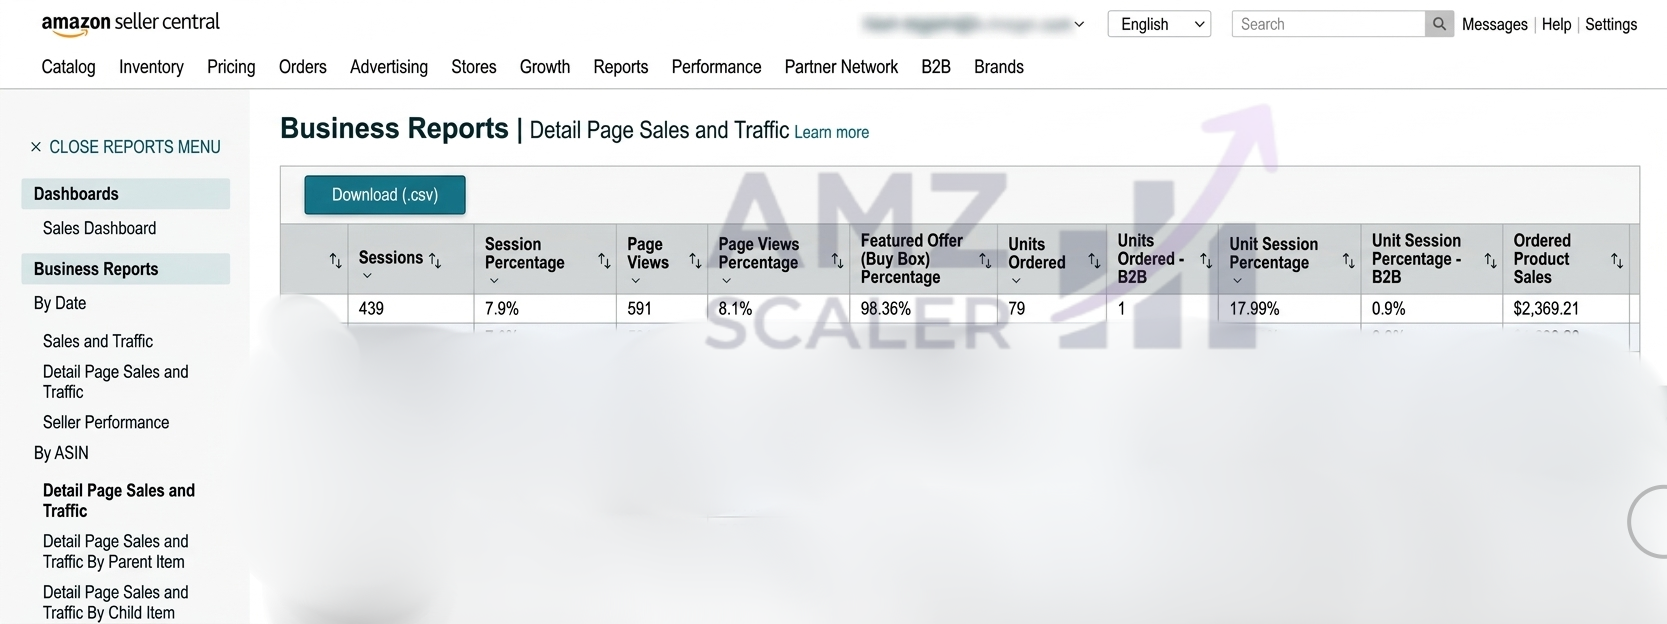Image resolution: width=1667 pixels, height=624 pixels.
Task: Expand chevron under Page Views Percentage header
Action: pyautogui.click(x=726, y=281)
